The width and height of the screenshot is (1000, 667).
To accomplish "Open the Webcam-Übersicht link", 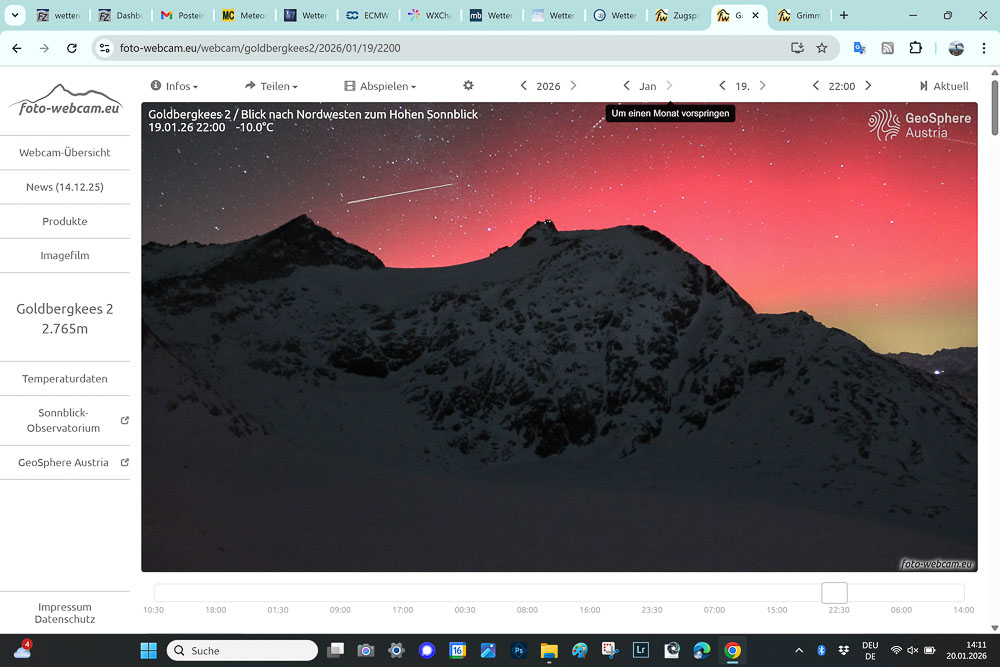I will (x=65, y=153).
